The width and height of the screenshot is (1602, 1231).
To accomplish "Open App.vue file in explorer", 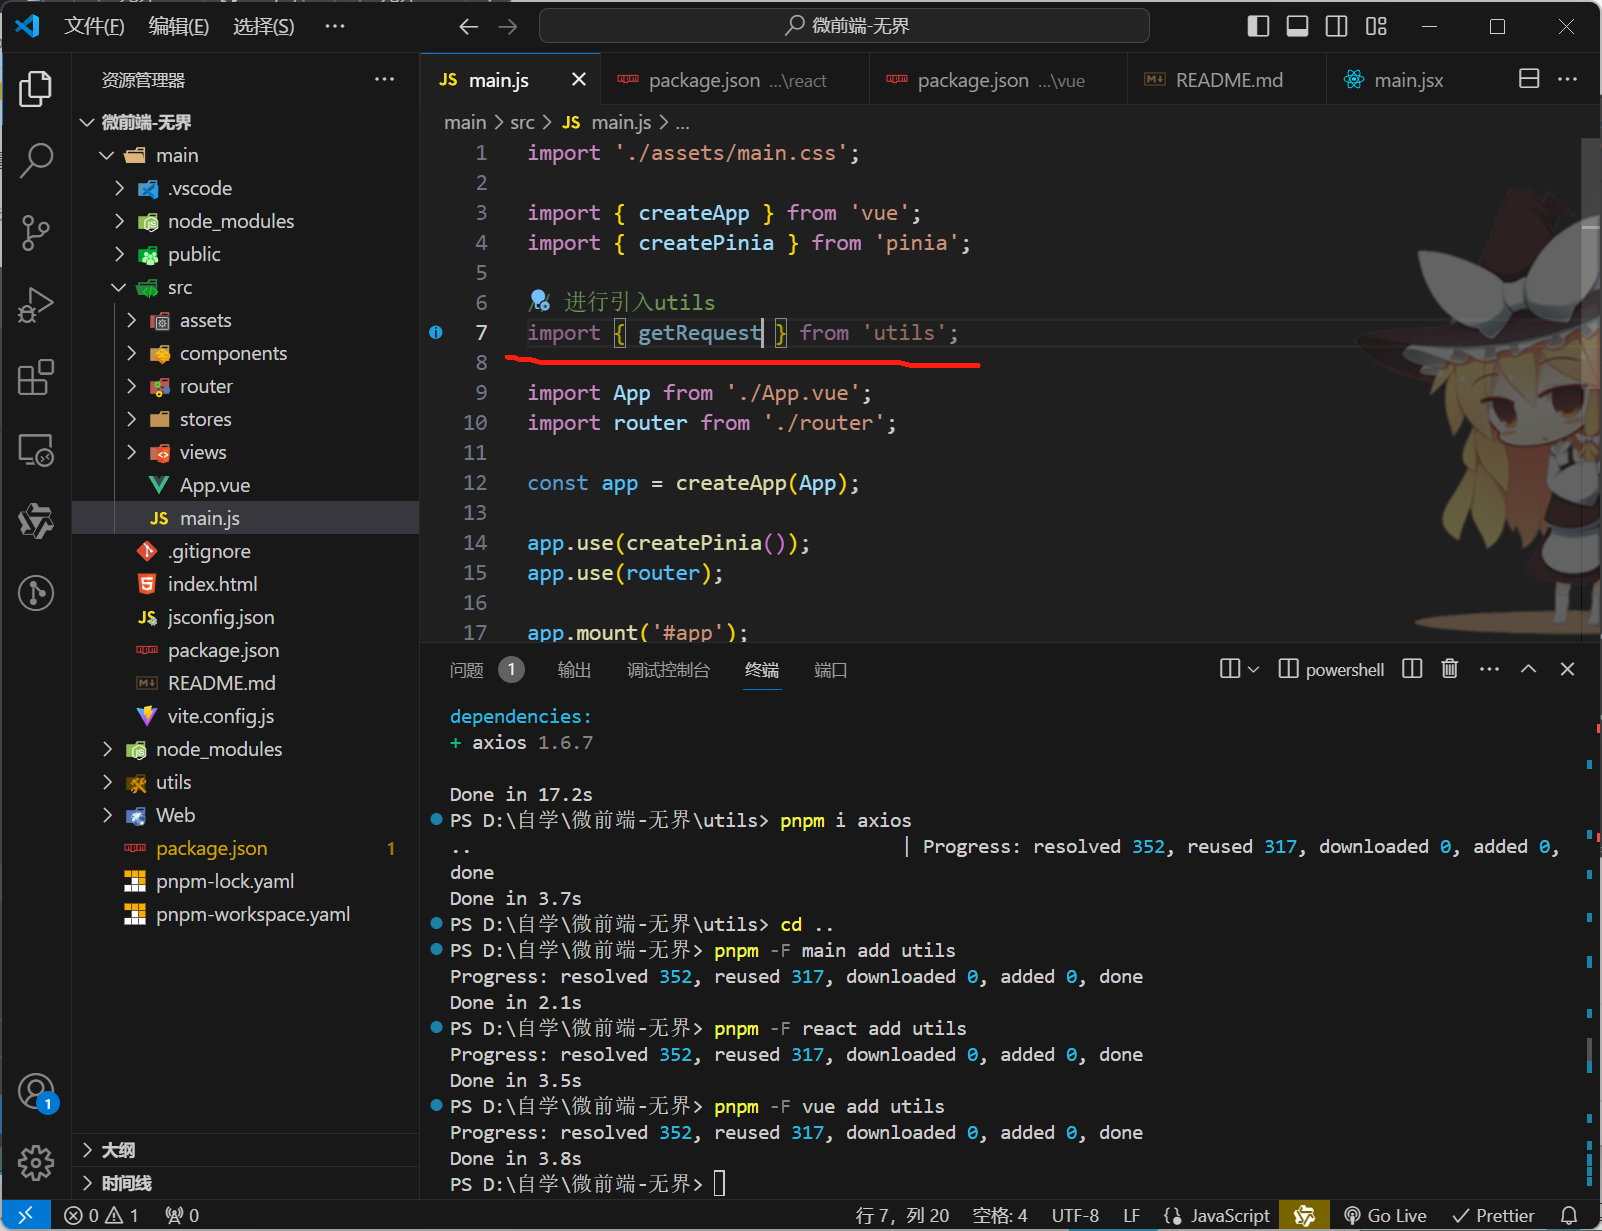I will [x=246, y=485].
